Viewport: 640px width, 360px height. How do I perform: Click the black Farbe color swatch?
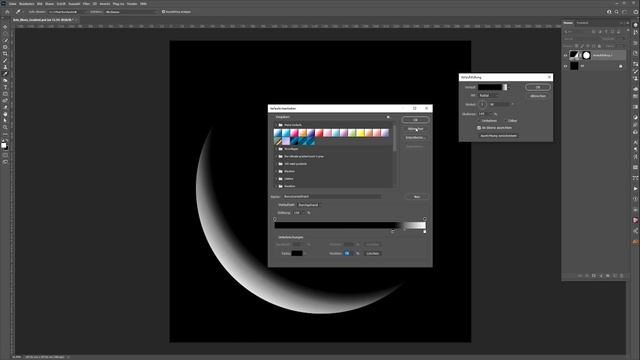297,253
